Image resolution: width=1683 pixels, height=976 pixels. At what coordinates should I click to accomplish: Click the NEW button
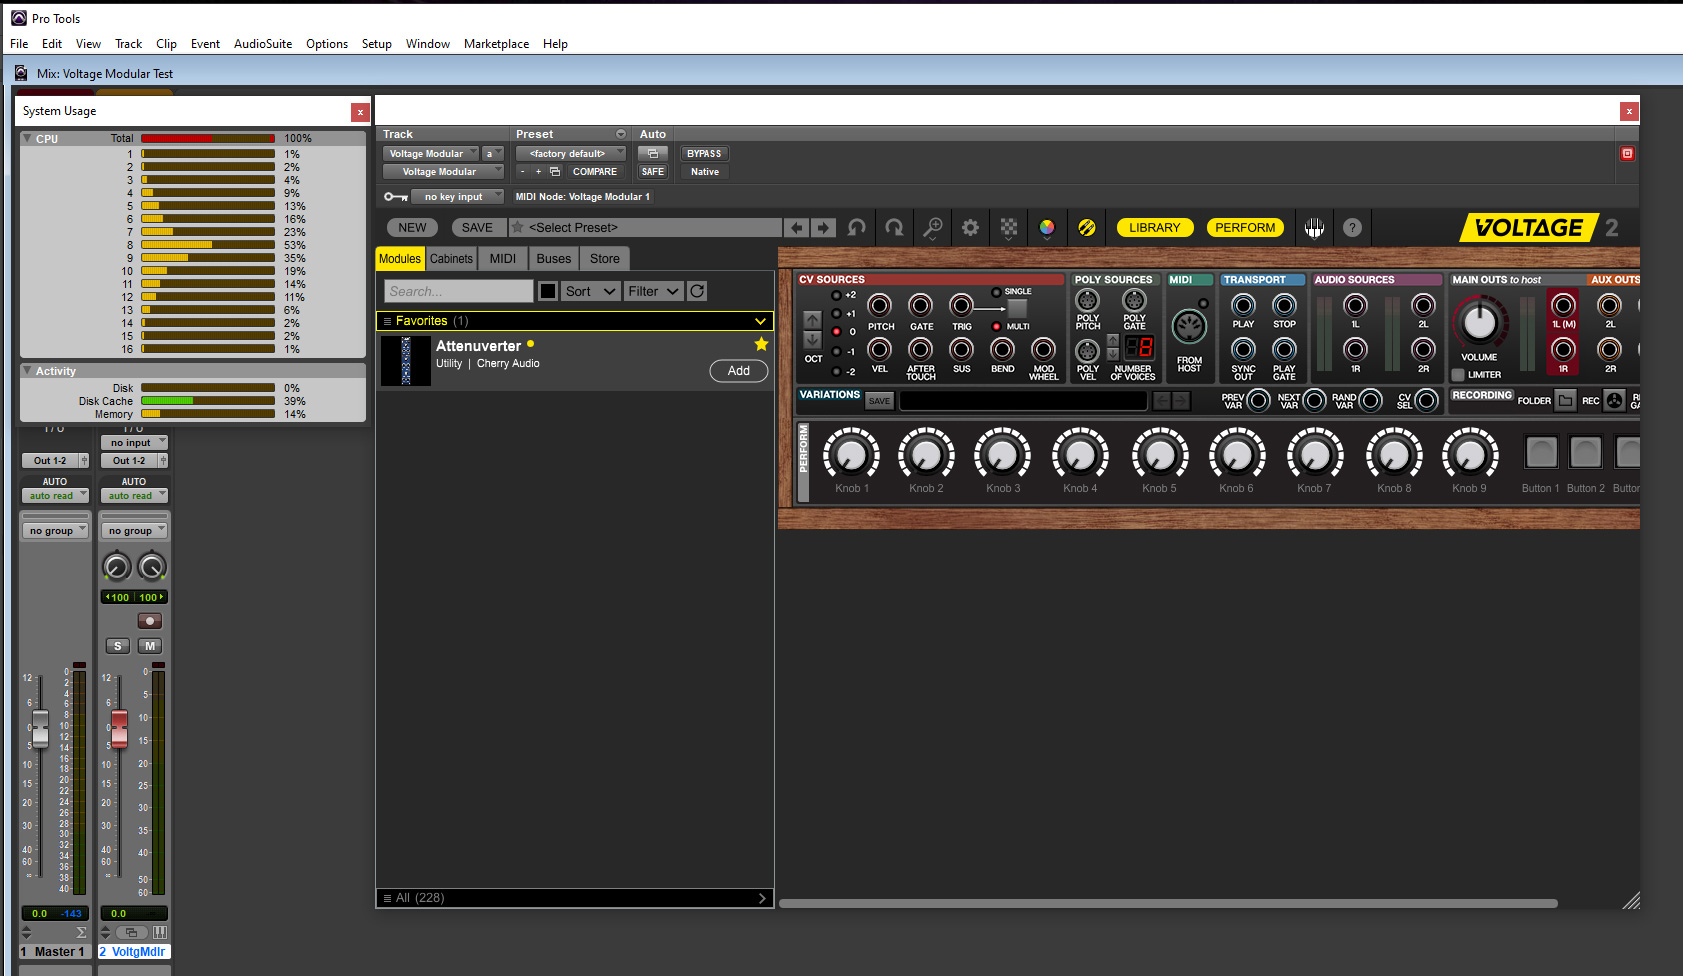click(413, 228)
